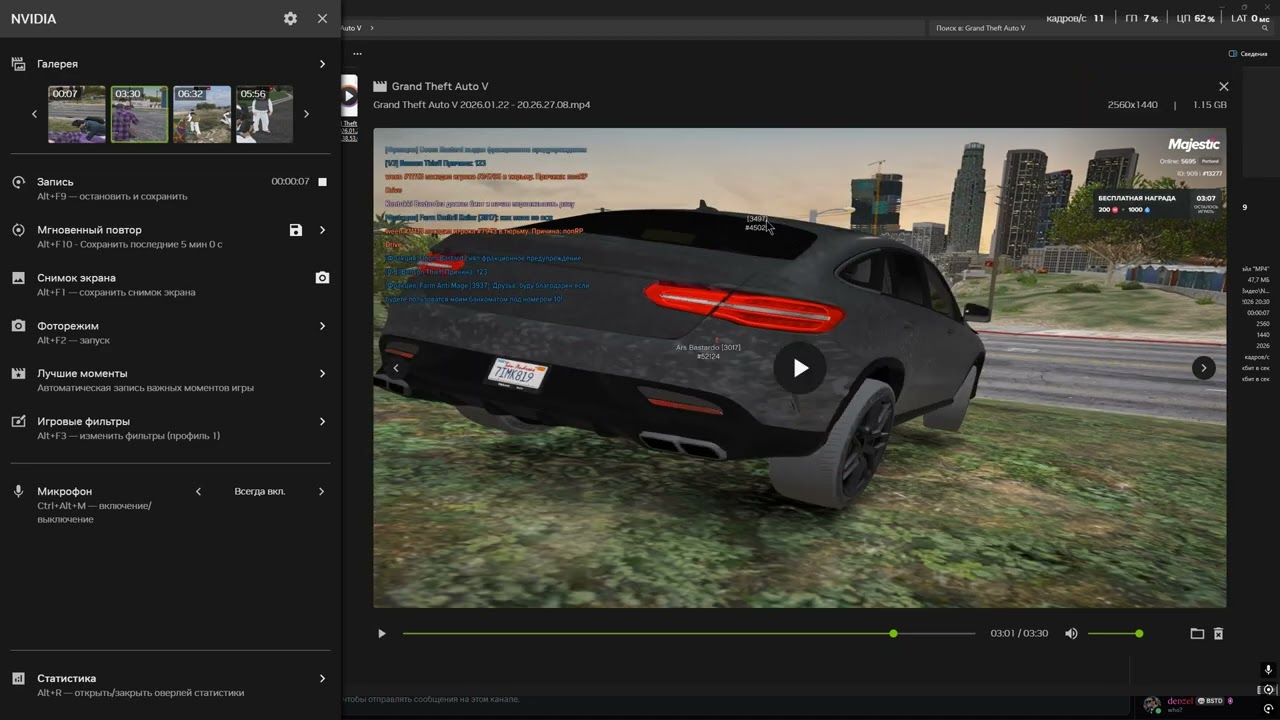Click the 00:00:07 recording timer
1280x720 pixels.
290,182
